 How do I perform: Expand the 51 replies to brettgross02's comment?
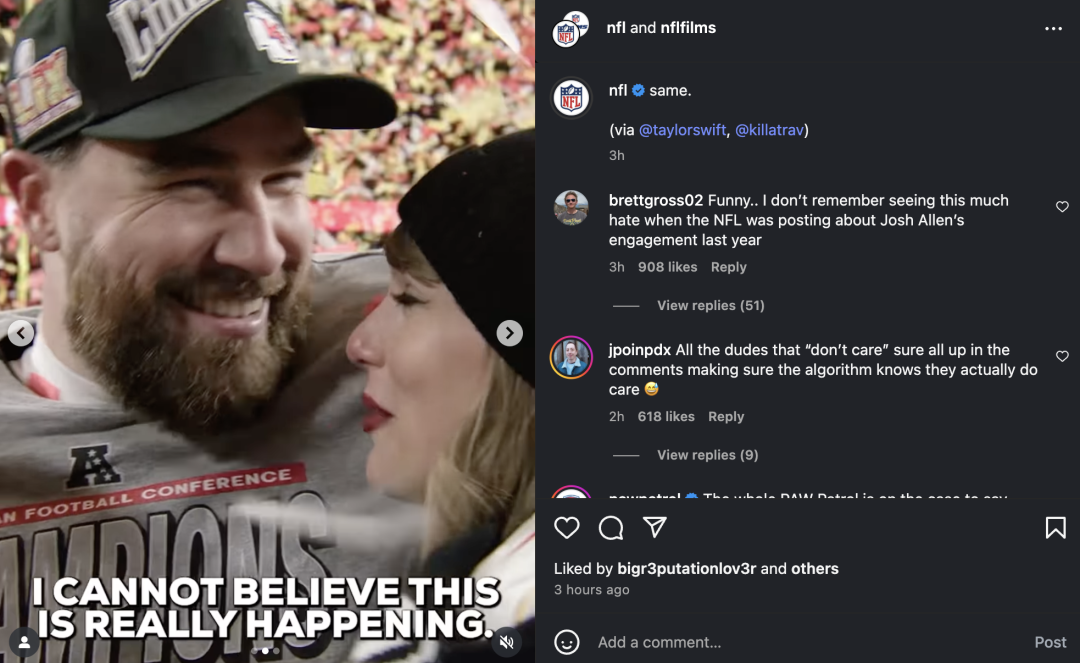click(710, 306)
